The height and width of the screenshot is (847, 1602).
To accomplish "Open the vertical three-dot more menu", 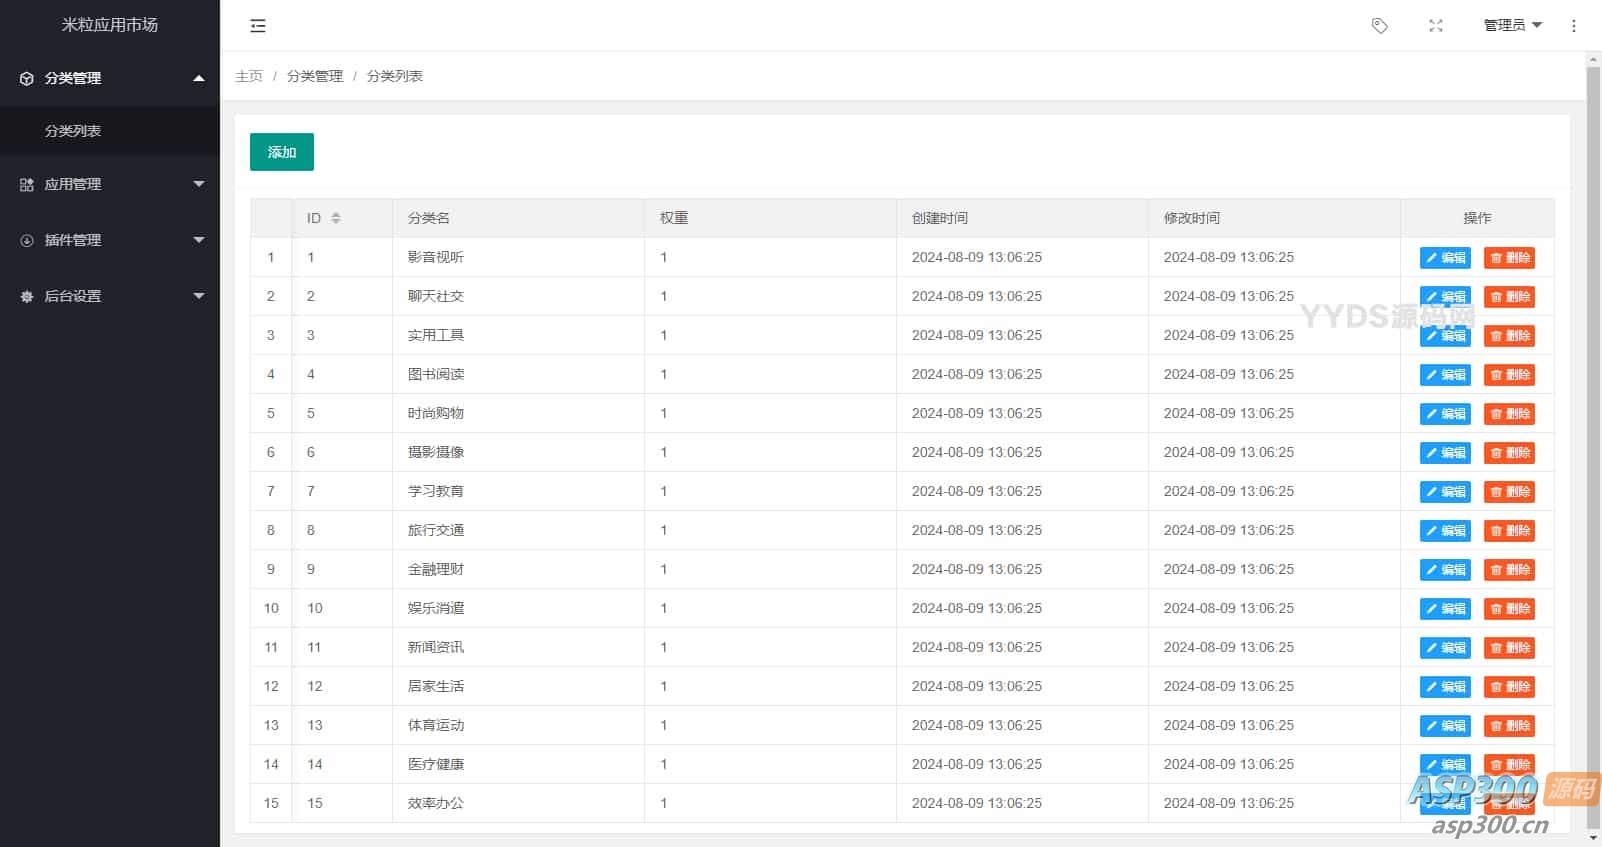I will pos(1574,26).
